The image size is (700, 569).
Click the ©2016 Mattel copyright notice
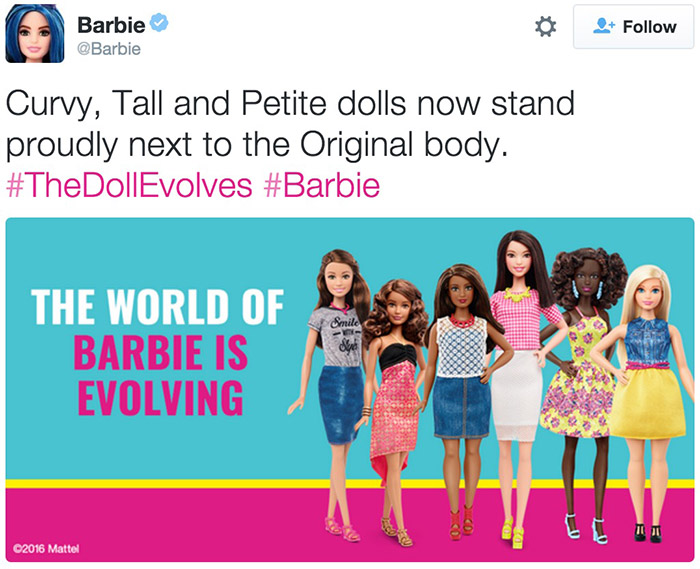[46, 548]
